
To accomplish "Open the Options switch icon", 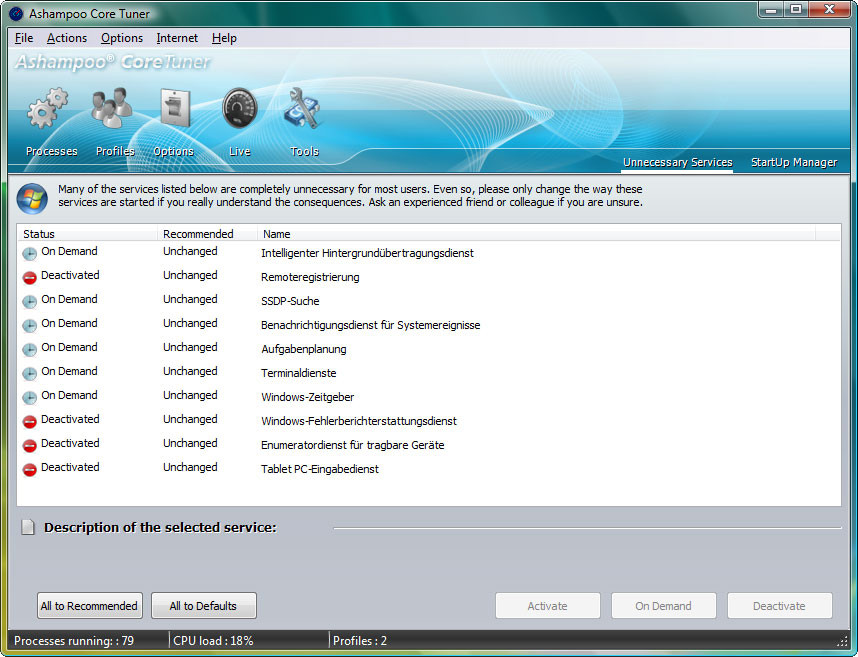I will (x=175, y=108).
